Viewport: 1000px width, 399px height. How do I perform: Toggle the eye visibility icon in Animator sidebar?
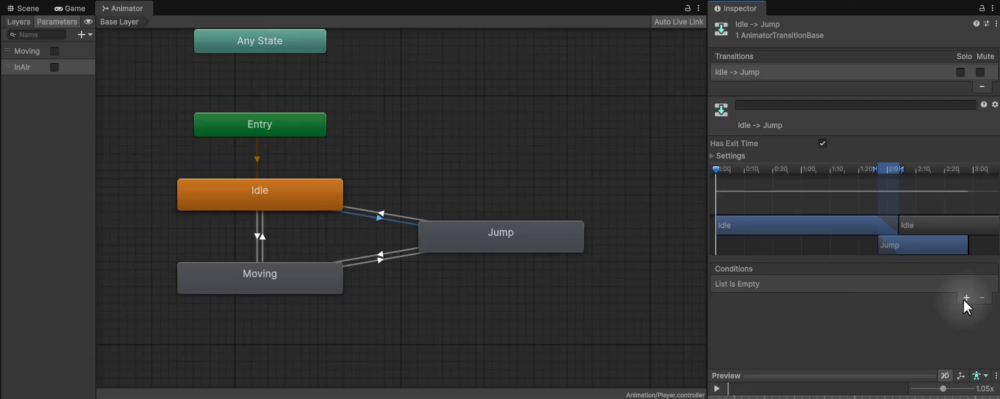[x=88, y=22]
